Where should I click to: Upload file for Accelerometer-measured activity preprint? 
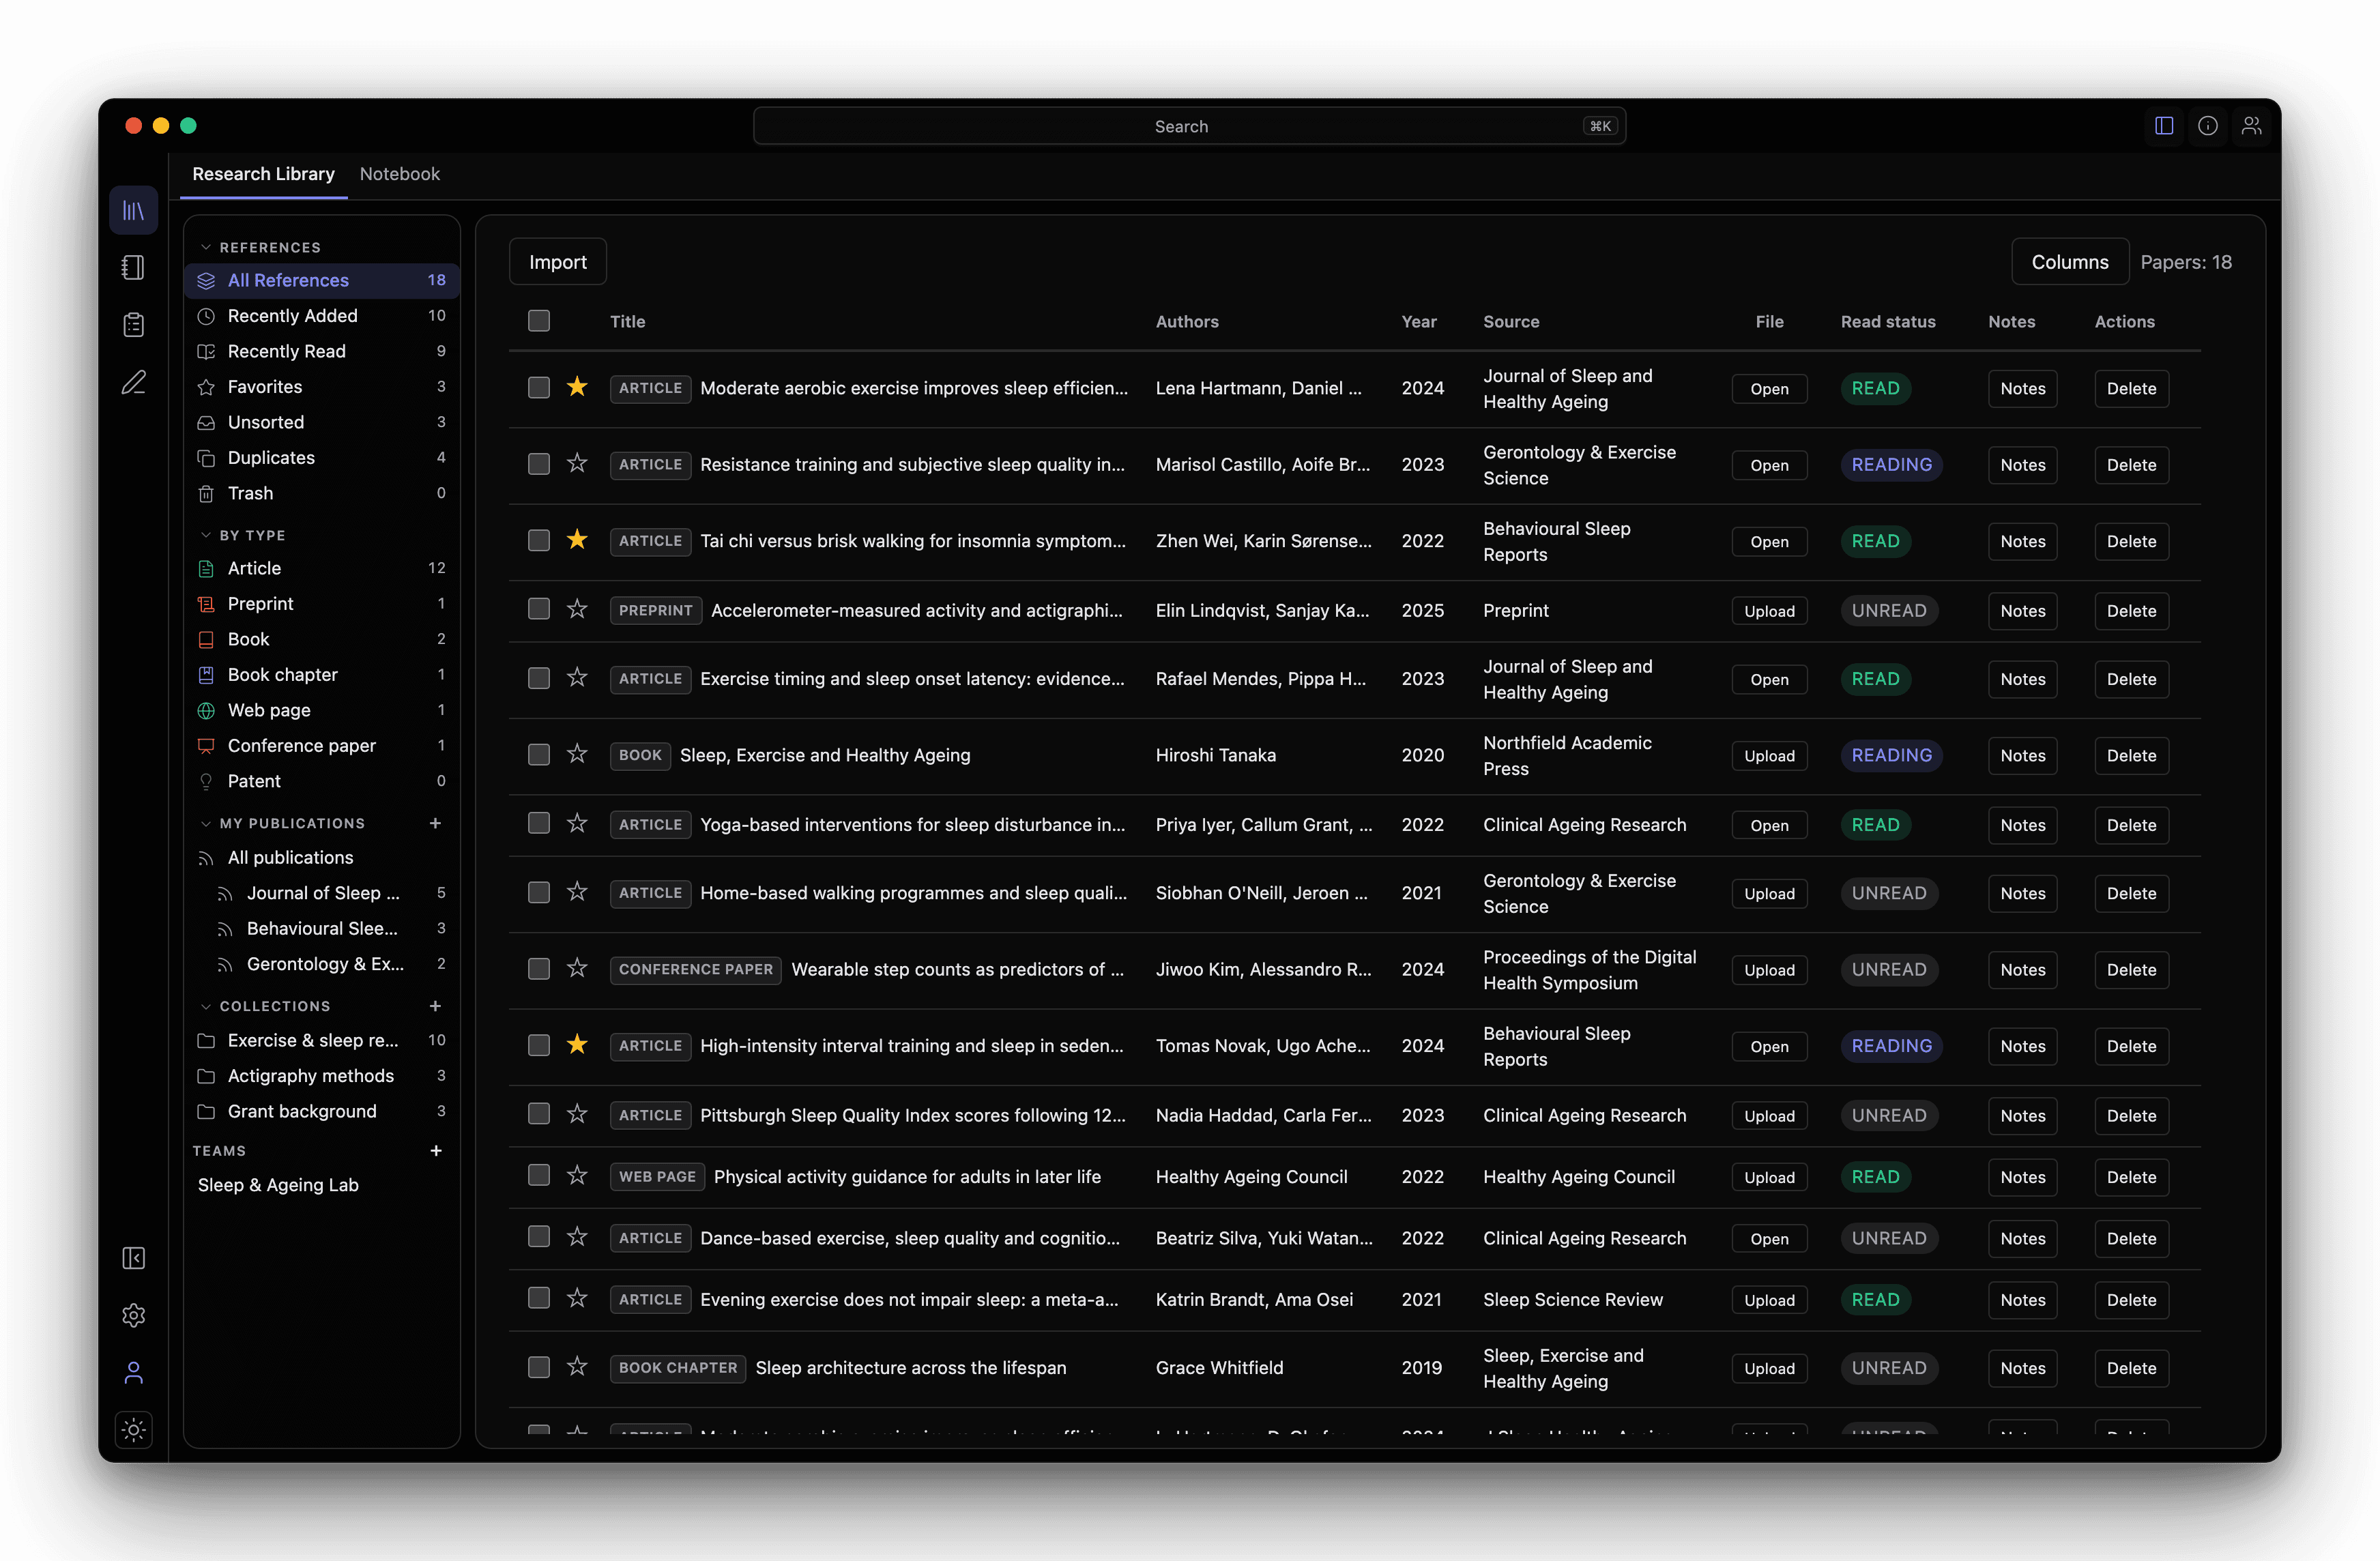(1769, 611)
